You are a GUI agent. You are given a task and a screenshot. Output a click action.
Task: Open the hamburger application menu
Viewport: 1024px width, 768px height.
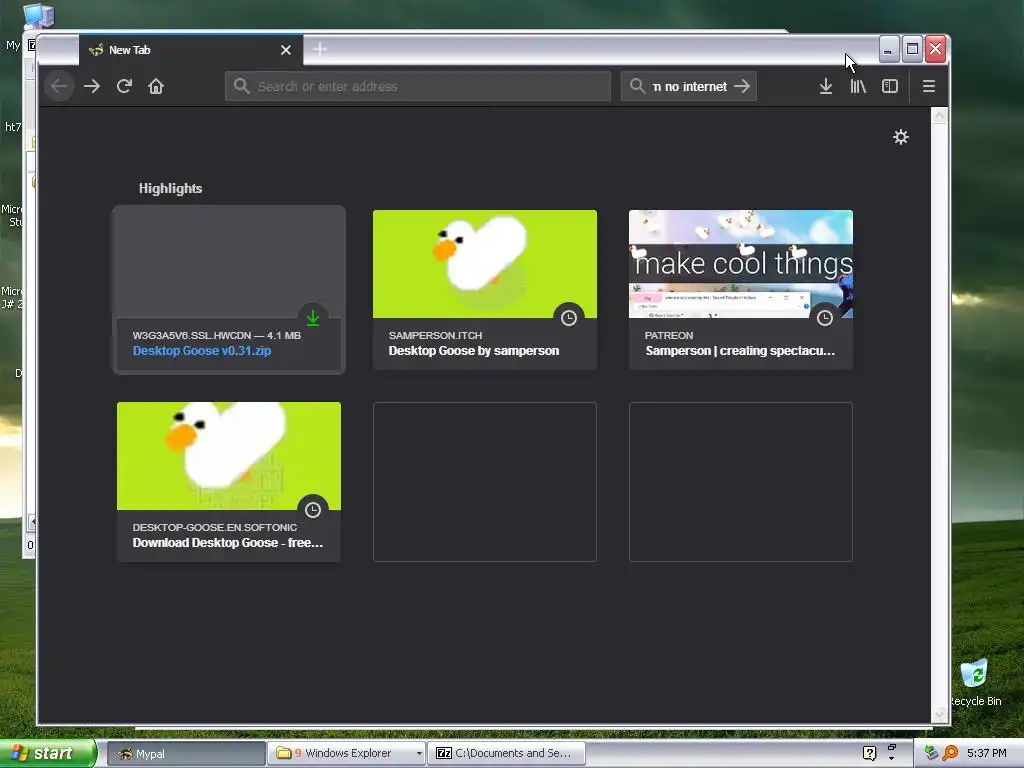(929, 86)
